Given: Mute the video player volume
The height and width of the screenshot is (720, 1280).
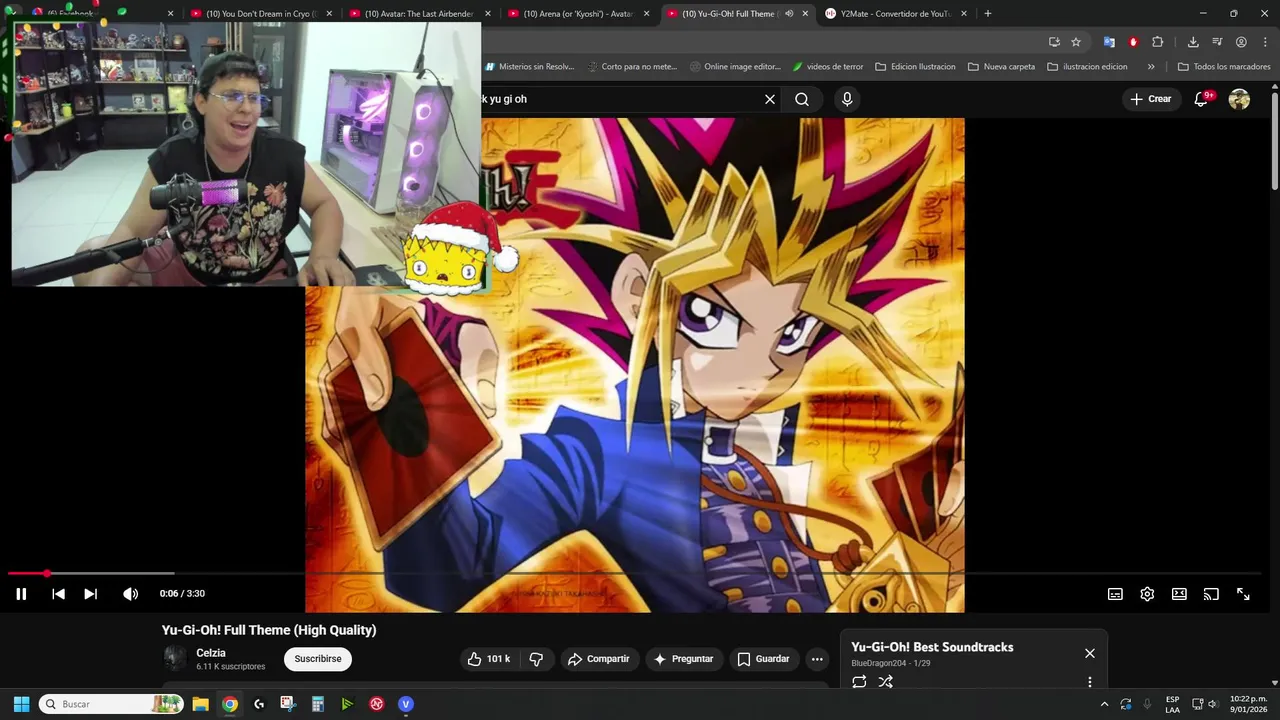Looking at the screenshot, I should click(x=130, y=594).
